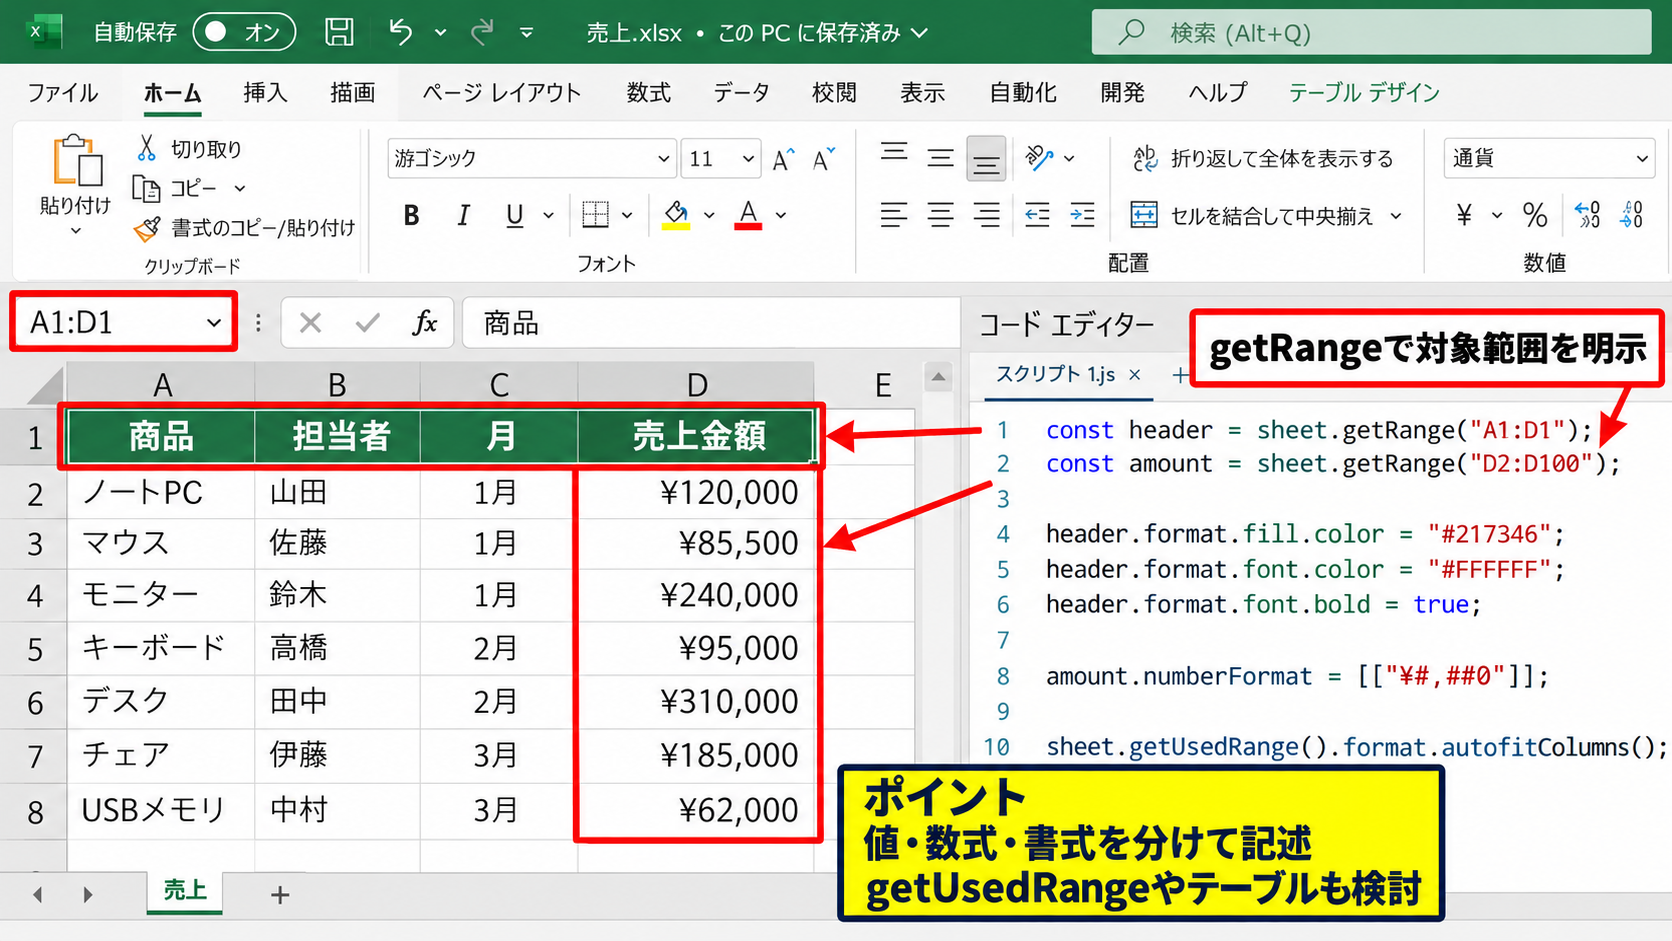The height and width of the screenshot is (941, 1672).
Task: Click 書式のコピー/貼り付け format painter
Action: point(244,228)
